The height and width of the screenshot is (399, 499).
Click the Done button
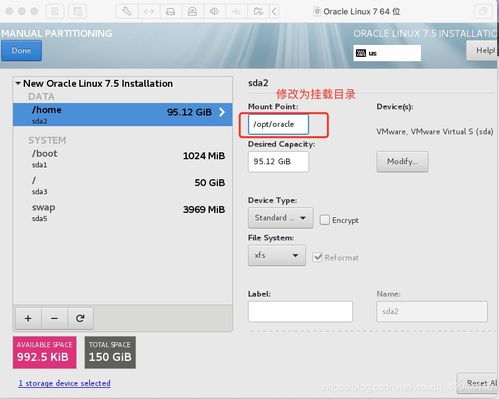[x=21, y=51]
